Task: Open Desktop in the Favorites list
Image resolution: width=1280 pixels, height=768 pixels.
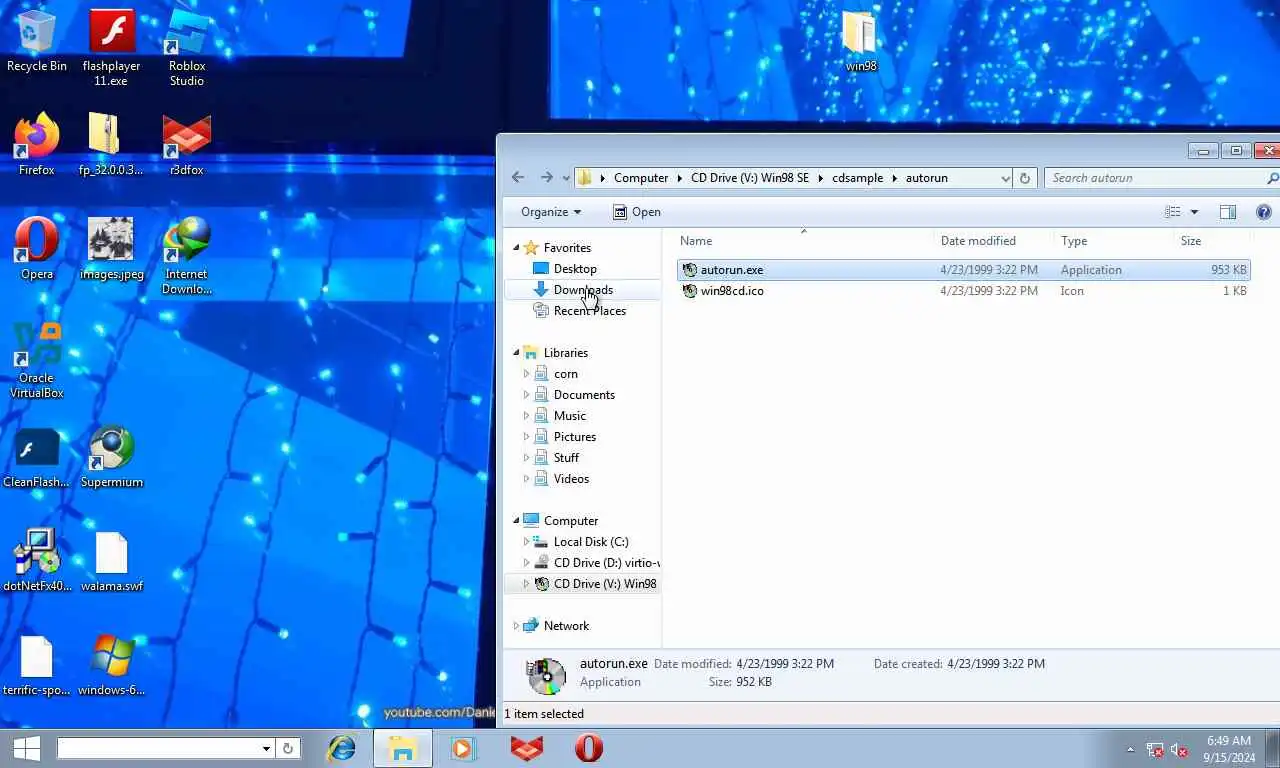Action: click(575, 269)
